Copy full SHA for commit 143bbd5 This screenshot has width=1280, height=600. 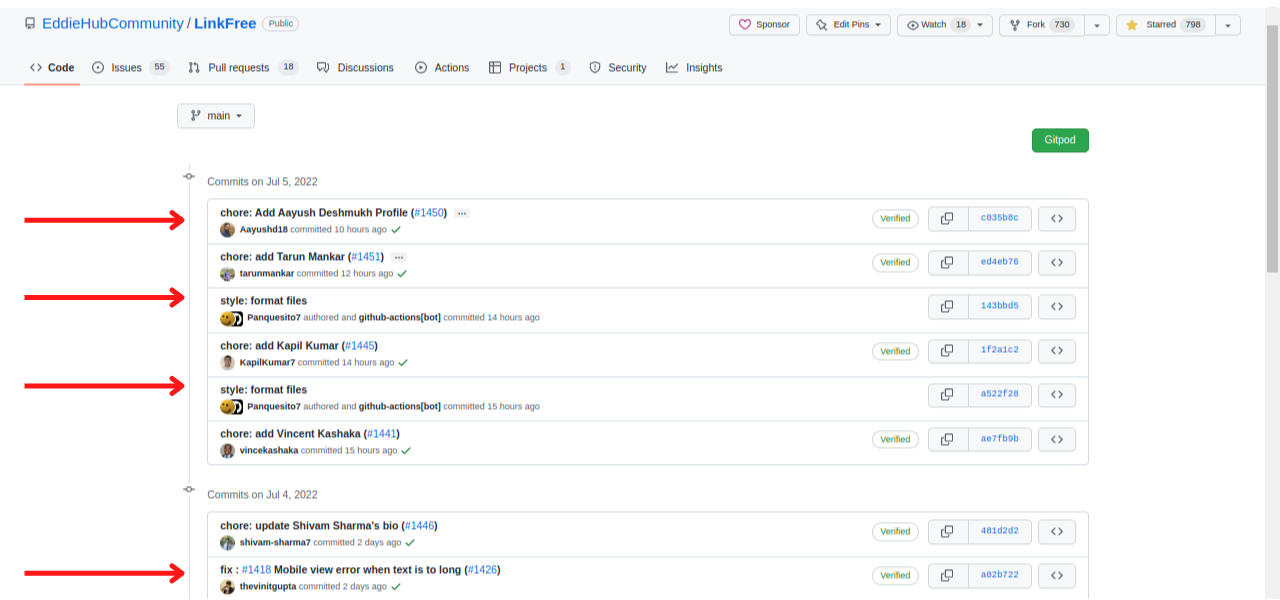pyautogui.click(x=947, y=306)
